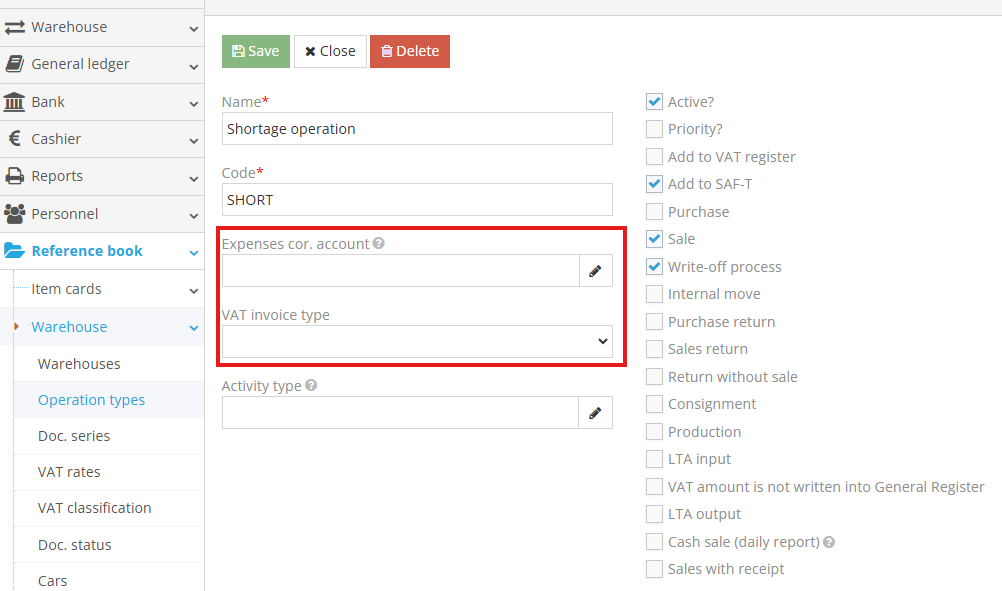Viewport: 1002px width, 591px height.
Task: Enable the Add to VAT register checkbox
Action: pyautogui.click(x=654, y=157)
